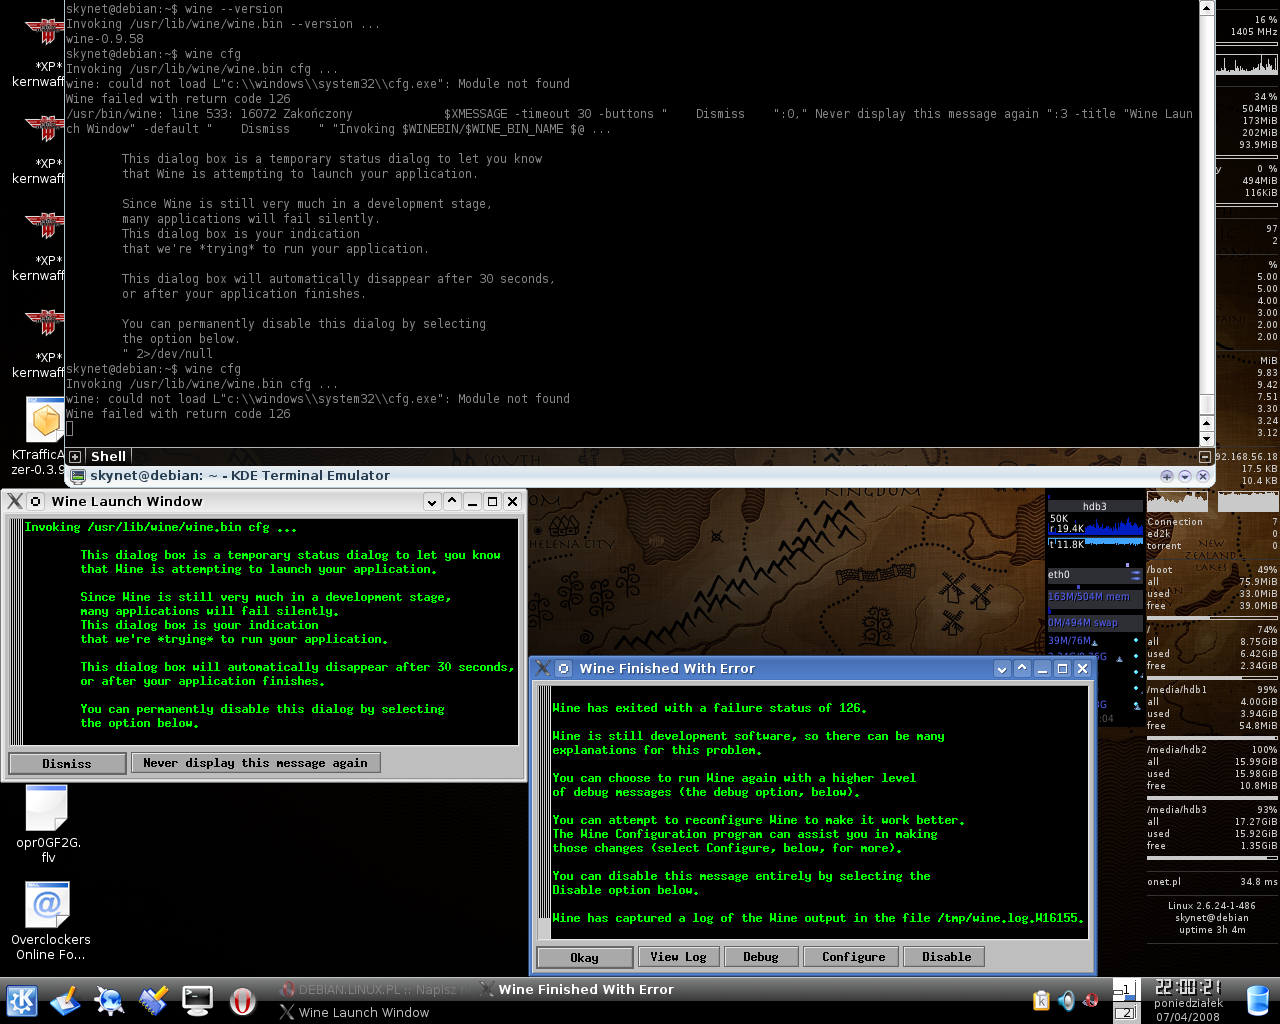The height and width of the screenshot is (1024, 1280).
Task: Close the current terminal tab using the right-end icon
Action: [1205, 457]
